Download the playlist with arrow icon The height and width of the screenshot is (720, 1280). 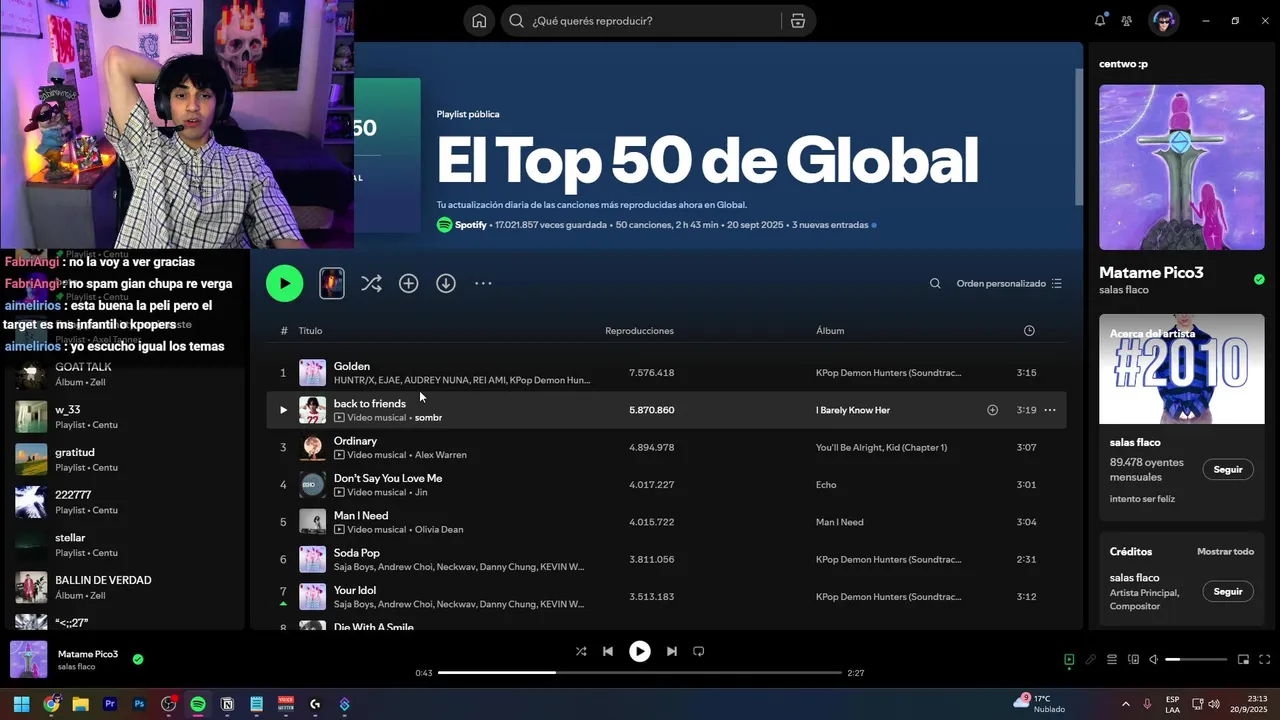click(446, 284)
